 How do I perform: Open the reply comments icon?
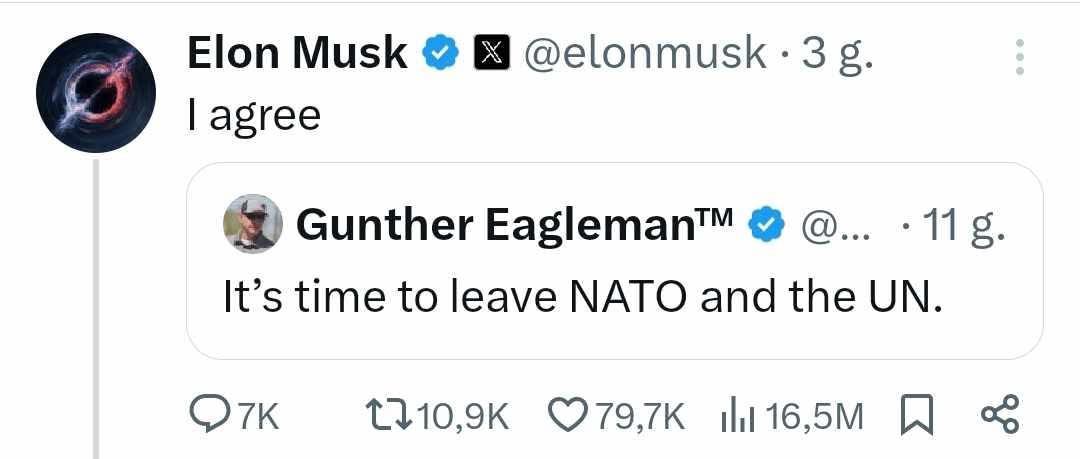click(210, 415)
